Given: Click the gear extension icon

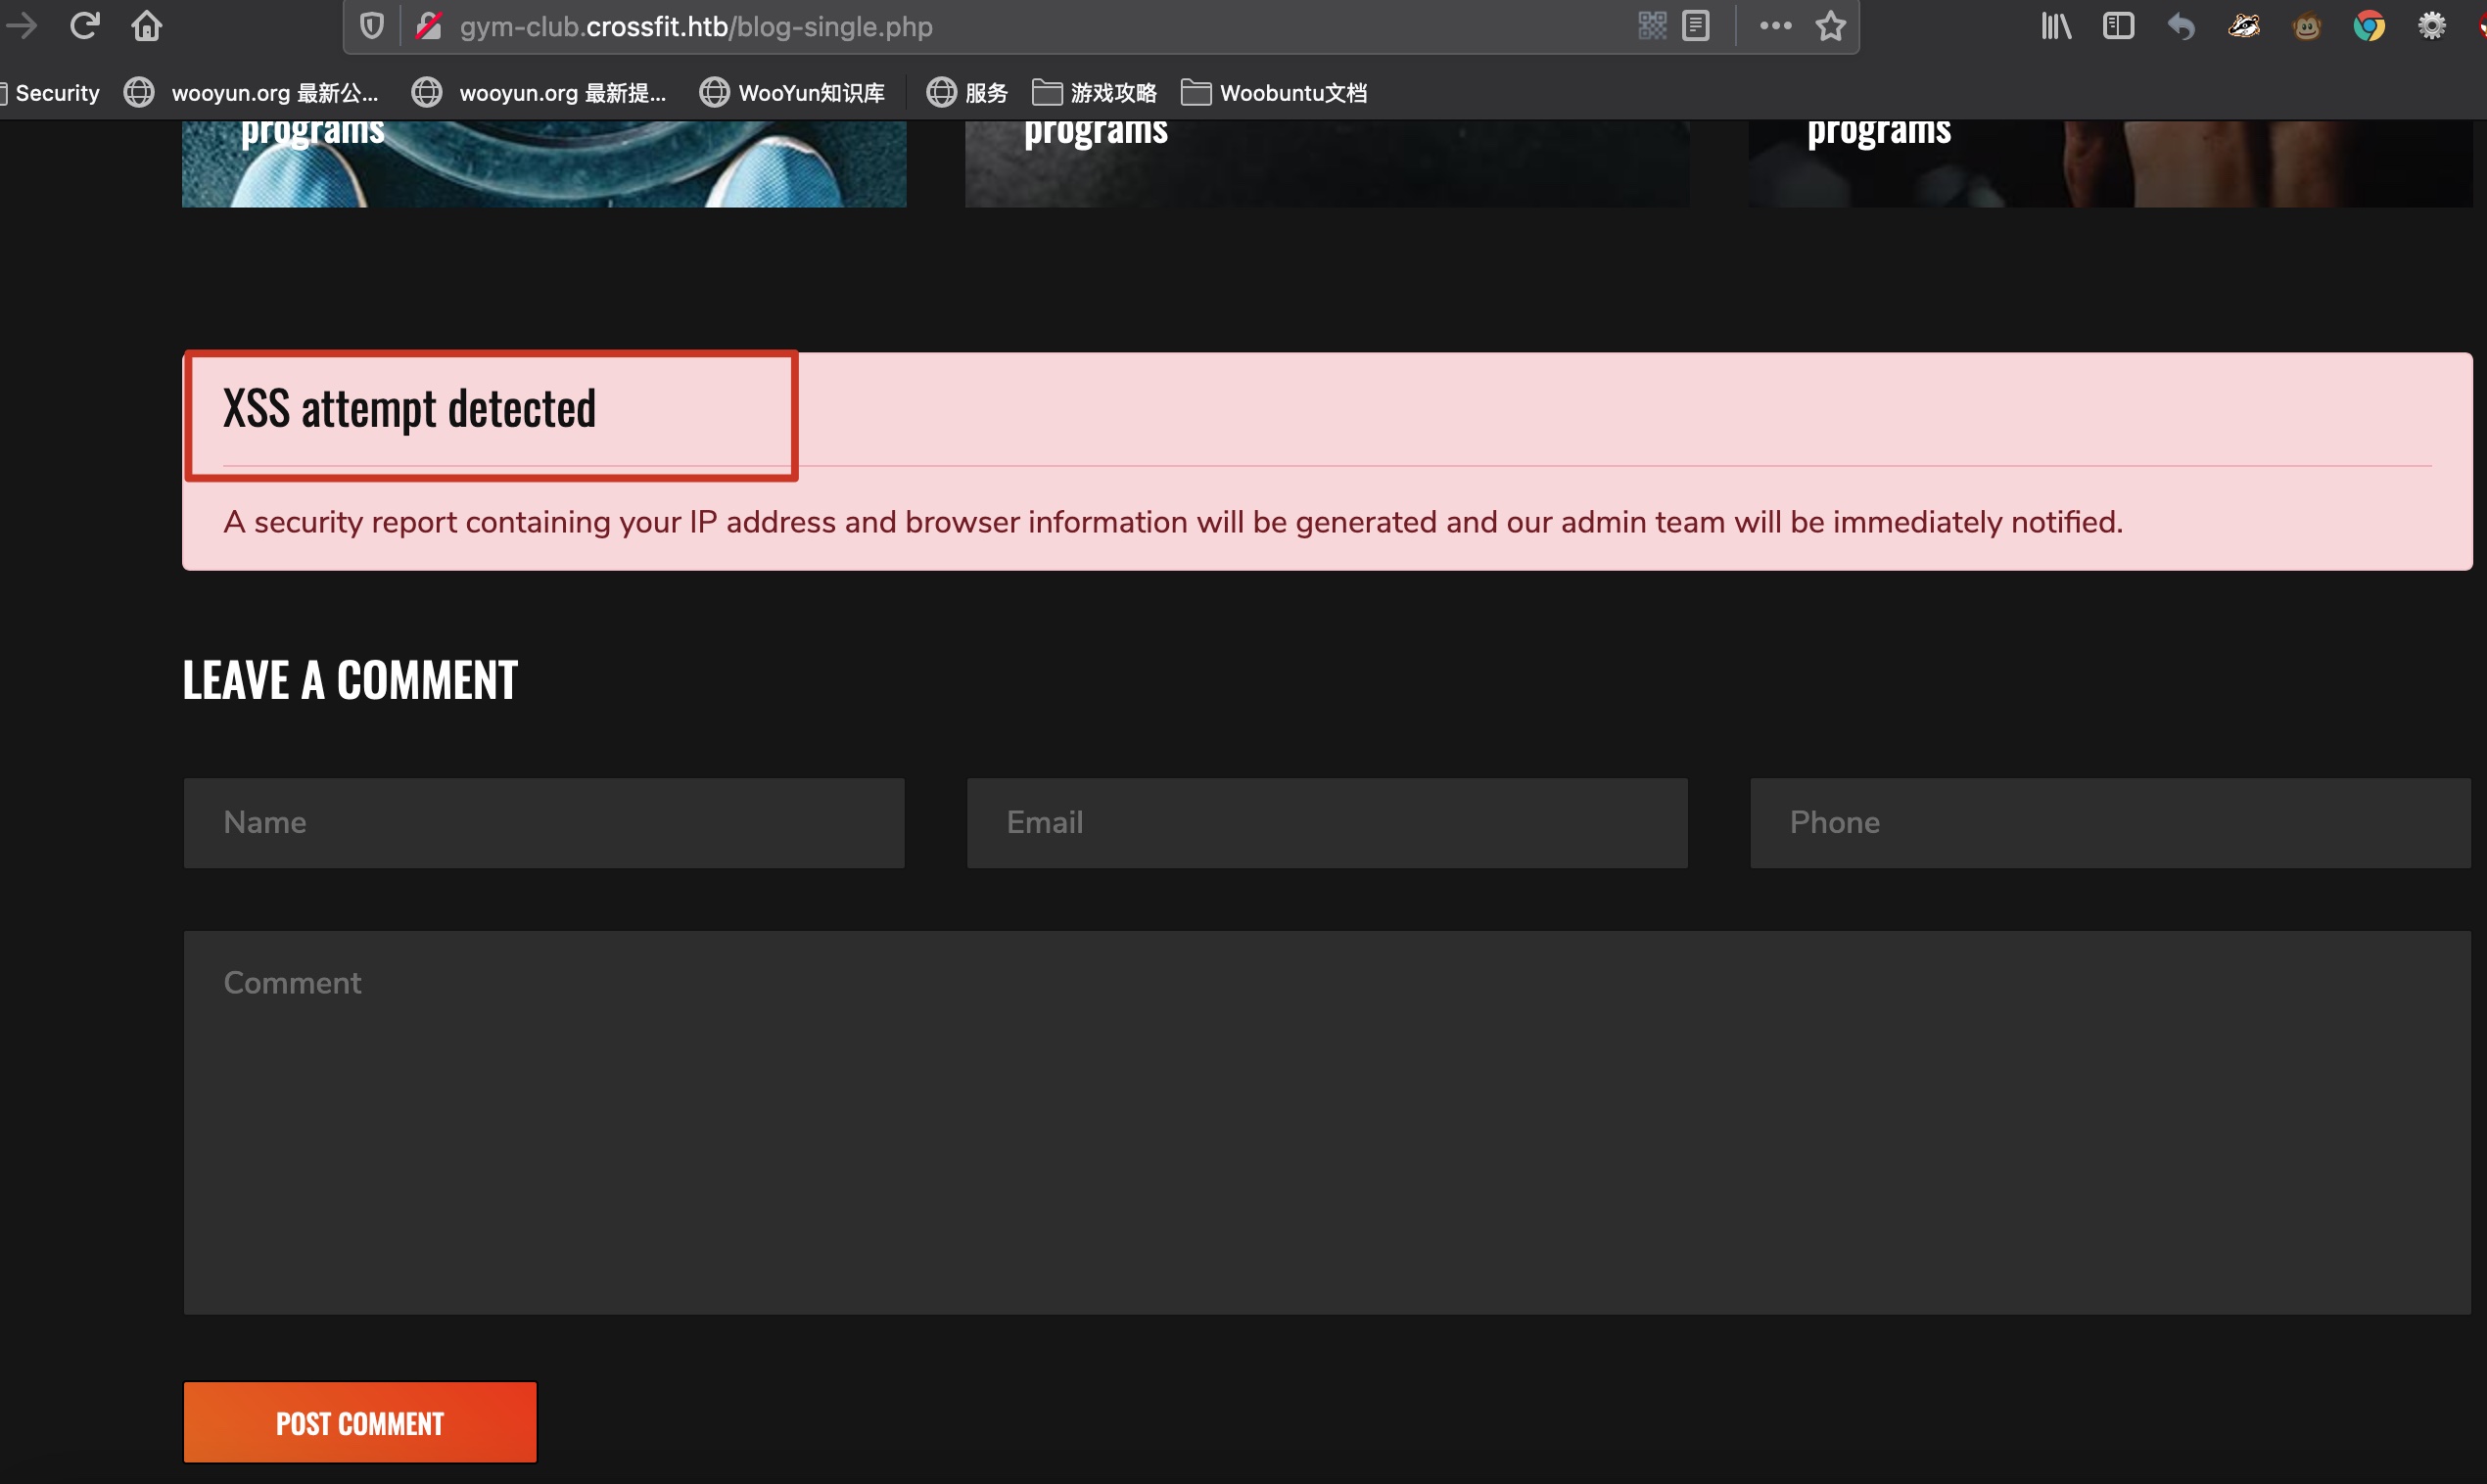Looking at the screenshot, I should [2431, 26].
